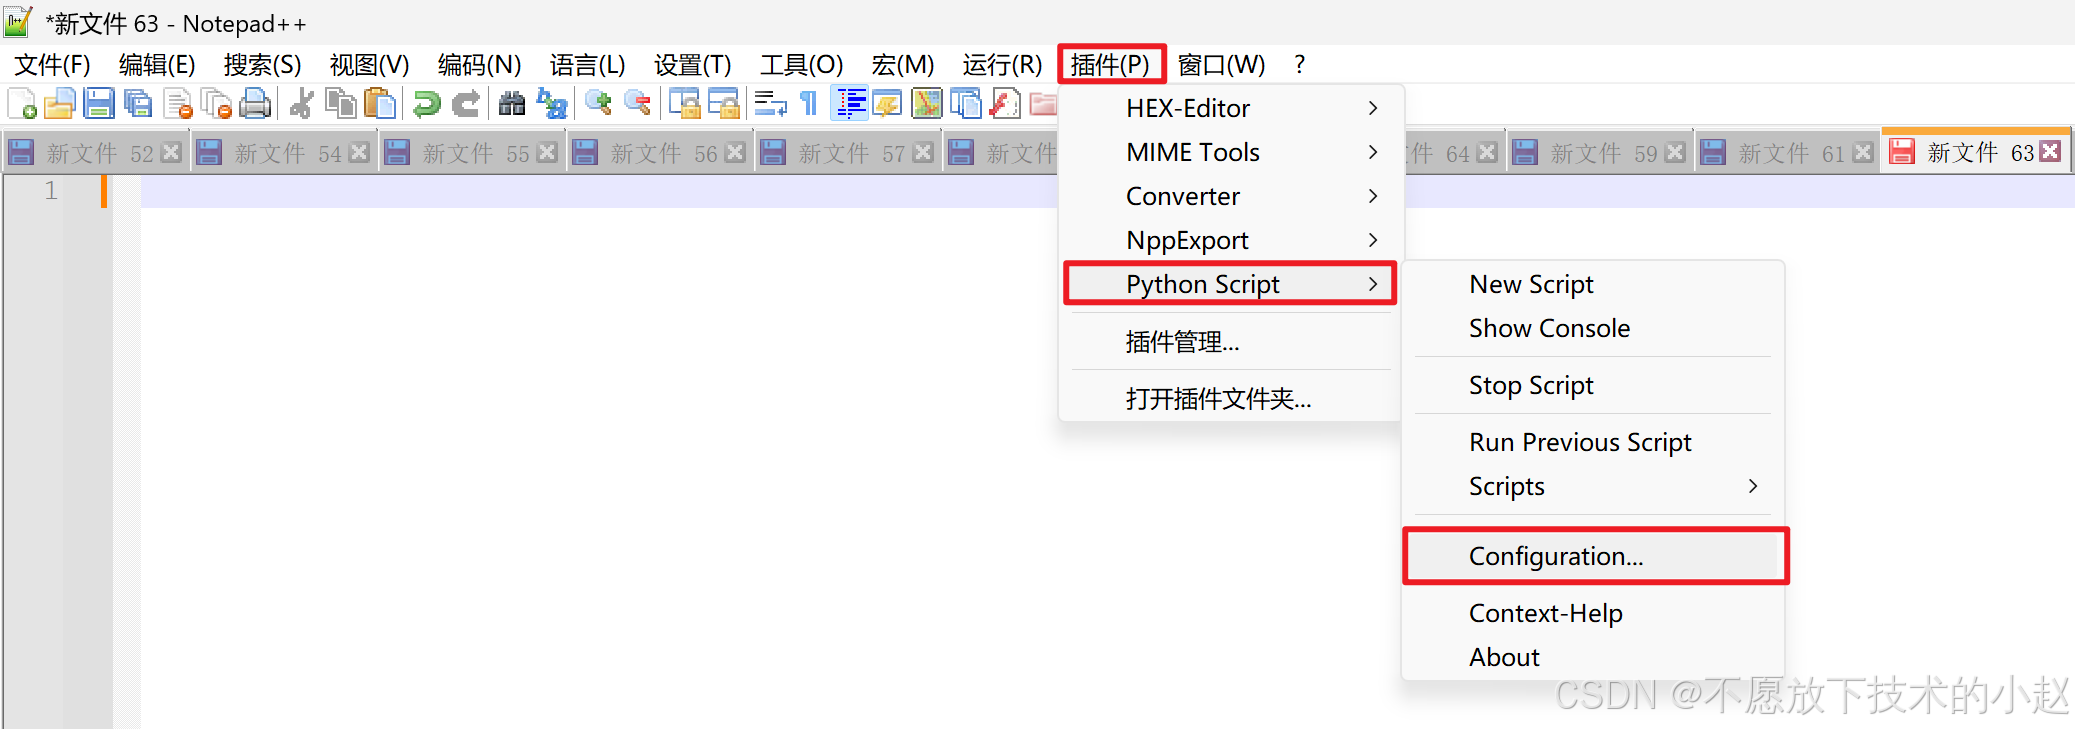The height and width of the screenshot is (729, 2075).
Task: Switch to the 新文件 52 tab
Action: click(94, 153)
